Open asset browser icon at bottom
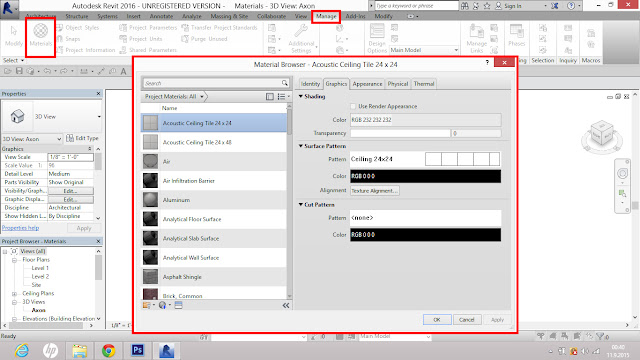640x360 pixels. [x=178, y=305]
